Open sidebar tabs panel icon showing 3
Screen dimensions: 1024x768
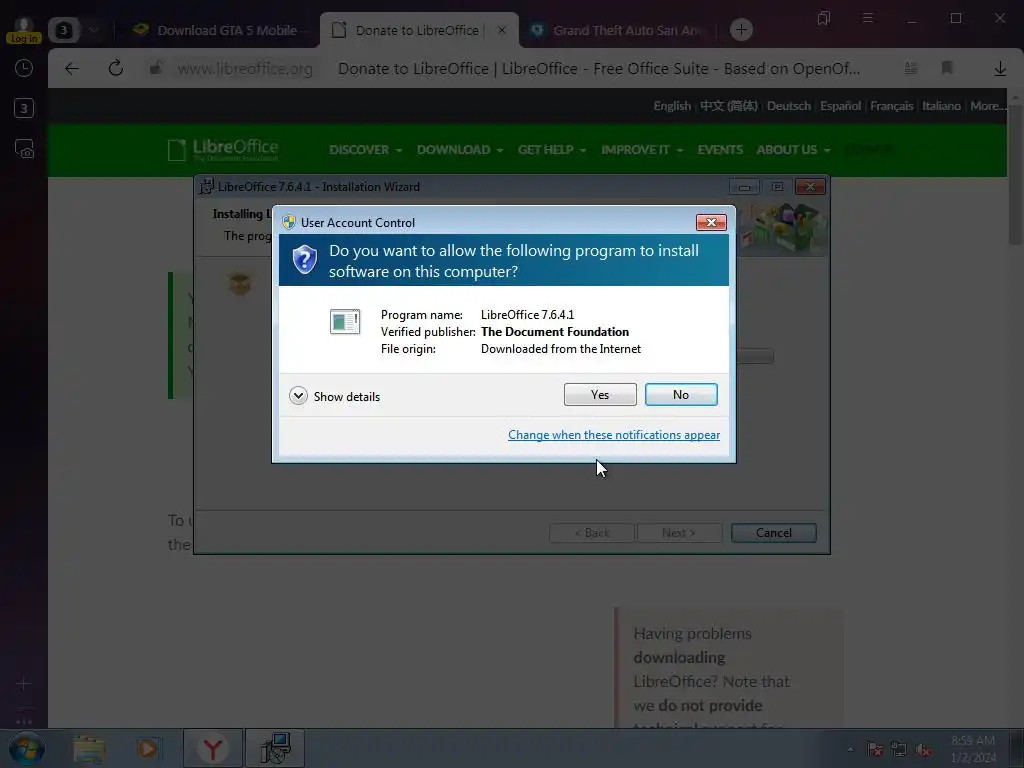(x=24, y=108)
